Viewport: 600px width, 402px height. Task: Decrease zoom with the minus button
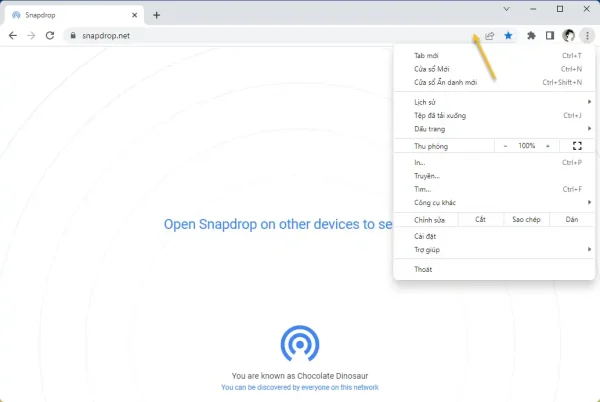[x=505, y=146]
